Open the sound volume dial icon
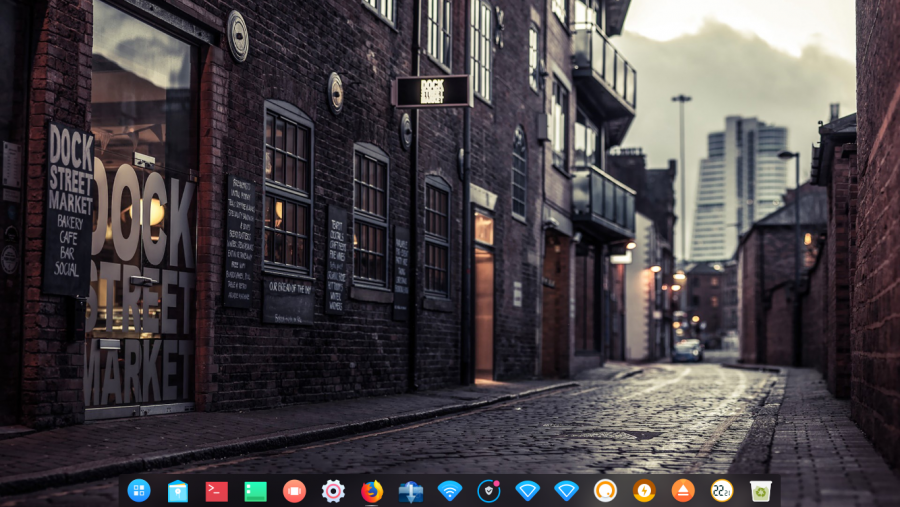The width and height of the screenshot is (900, 507). point(605,491)
